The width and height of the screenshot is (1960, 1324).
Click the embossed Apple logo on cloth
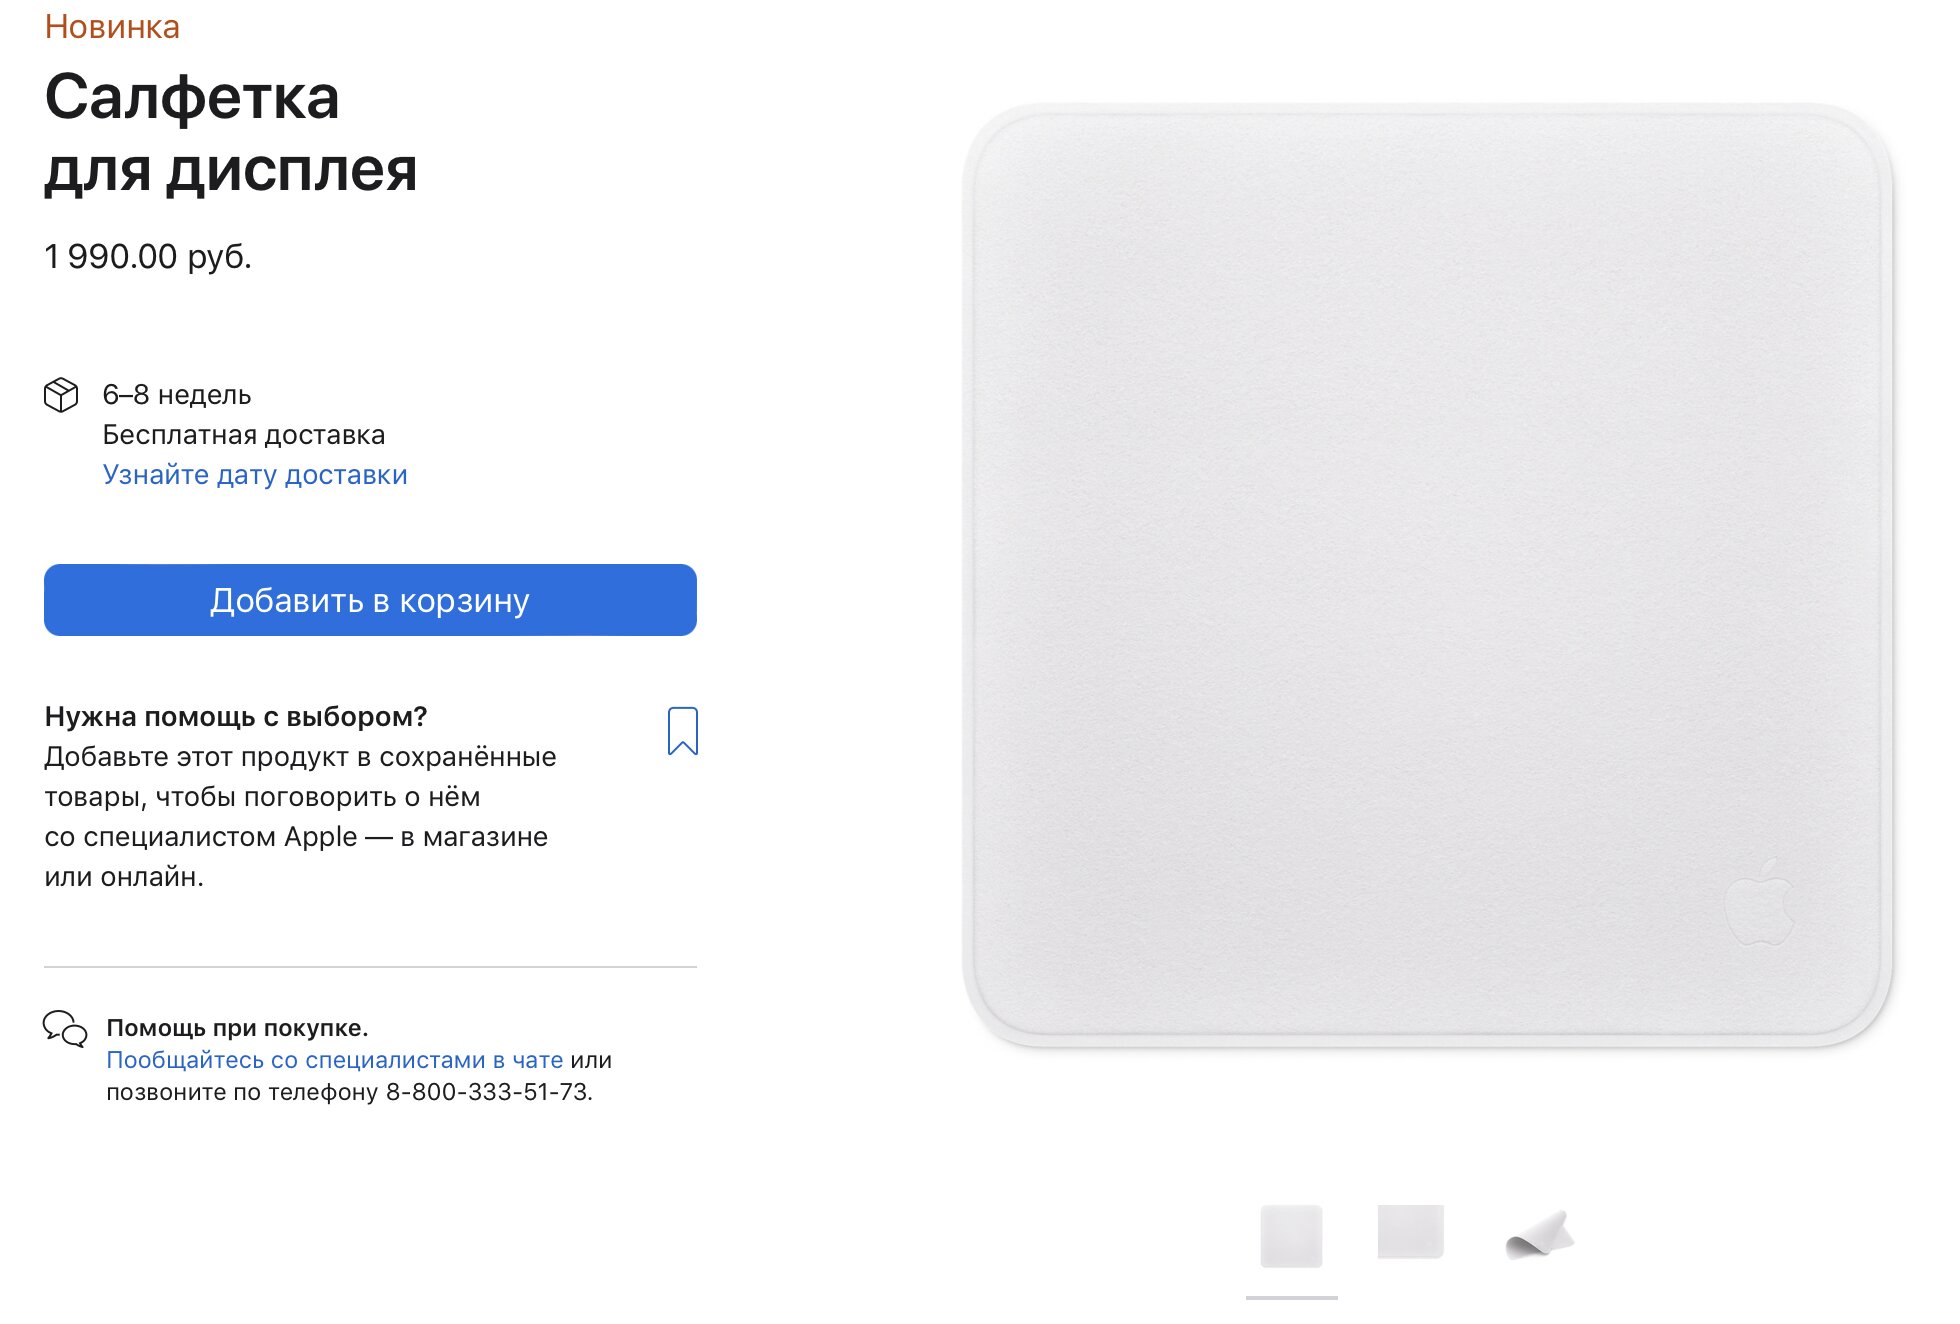[1760, 900]
